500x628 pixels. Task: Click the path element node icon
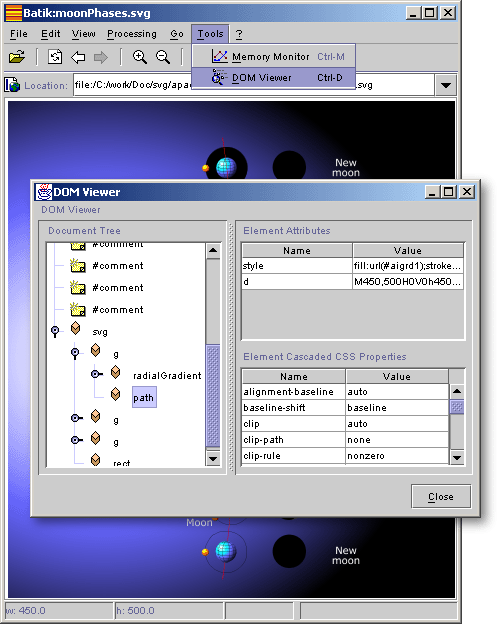click(x=115, y=394)
